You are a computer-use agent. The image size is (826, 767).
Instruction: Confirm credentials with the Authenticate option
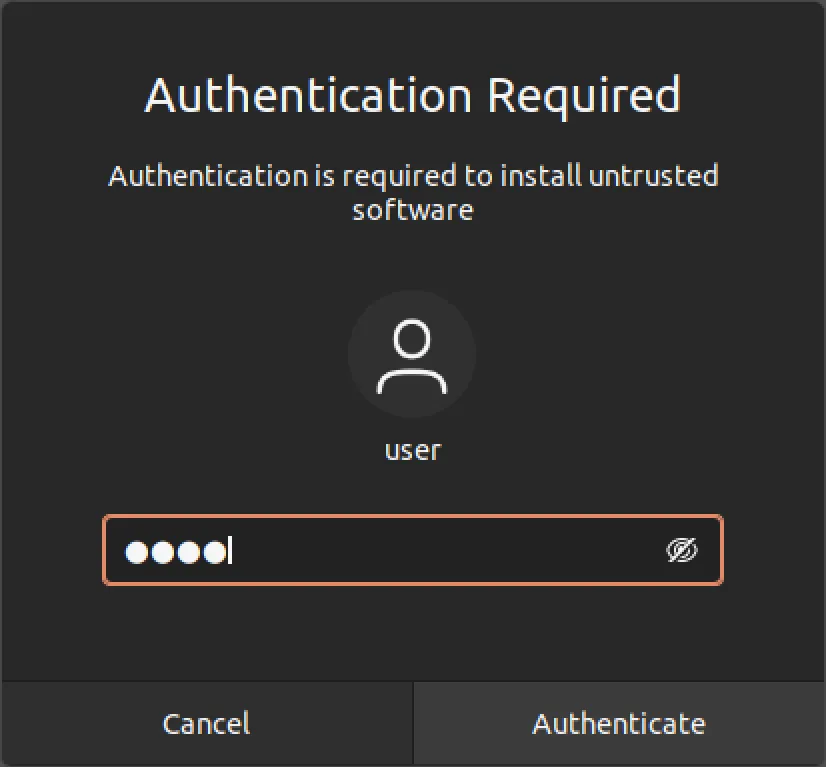(x=618, y=722)
